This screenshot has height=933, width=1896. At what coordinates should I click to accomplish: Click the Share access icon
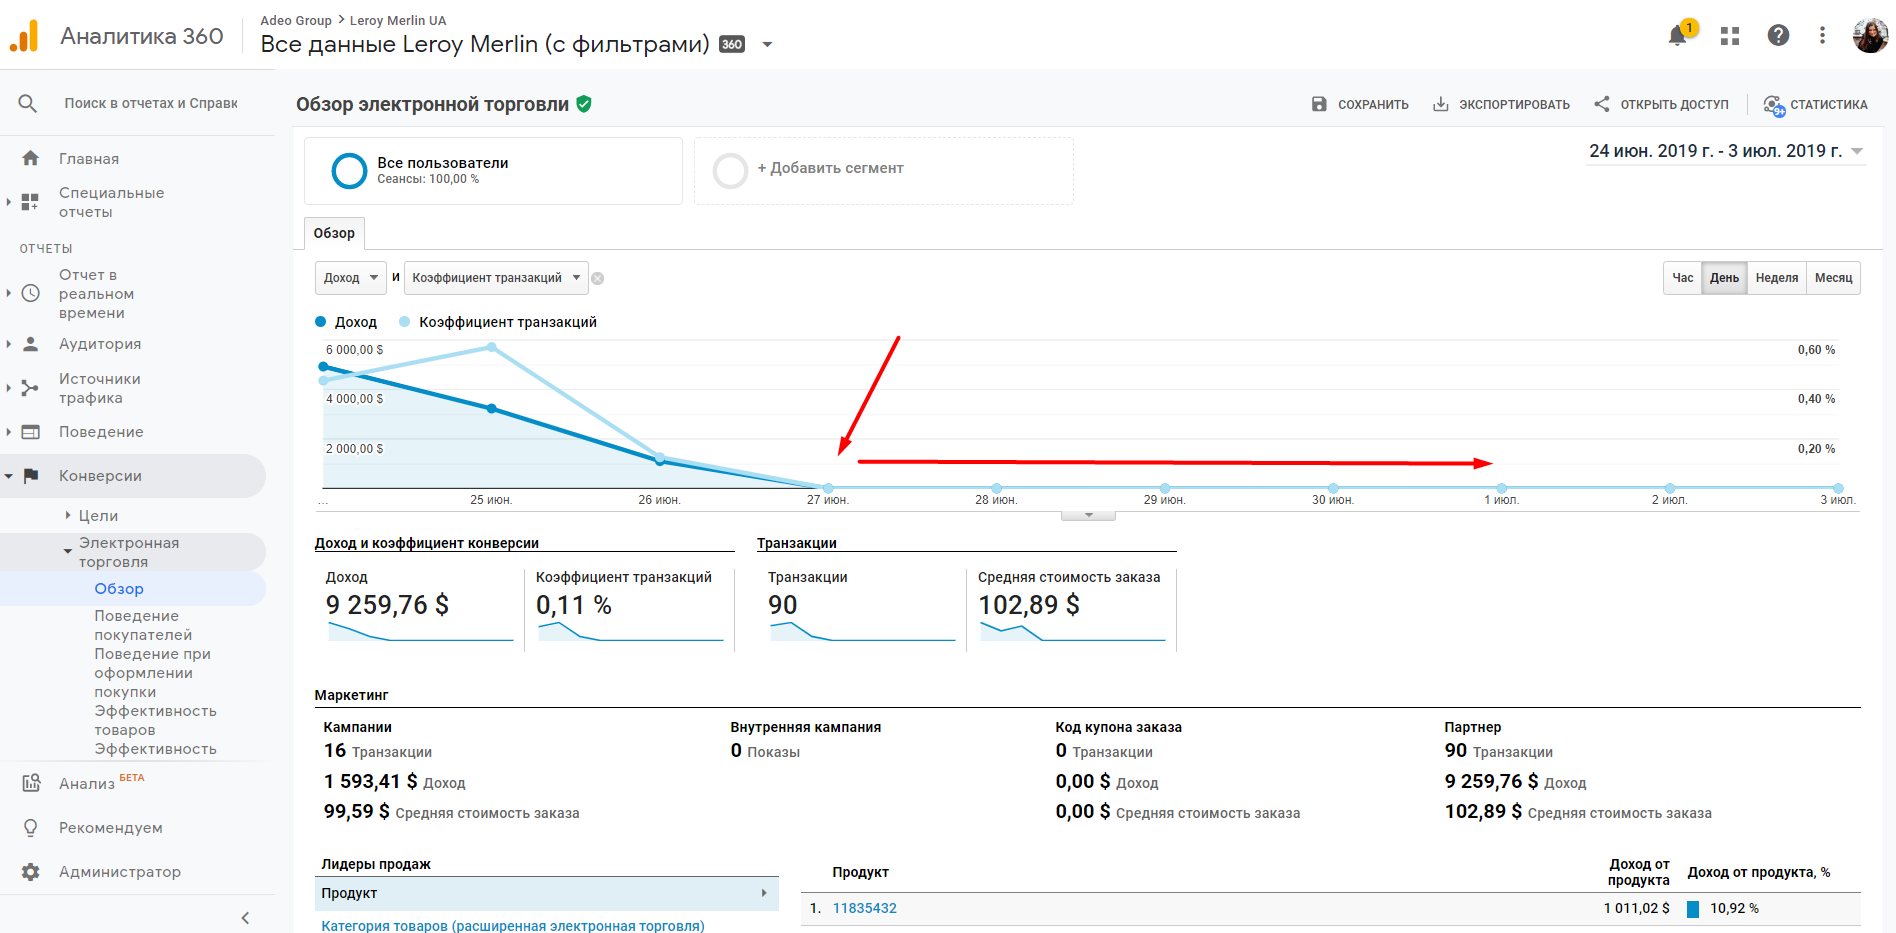point(1602,104)
